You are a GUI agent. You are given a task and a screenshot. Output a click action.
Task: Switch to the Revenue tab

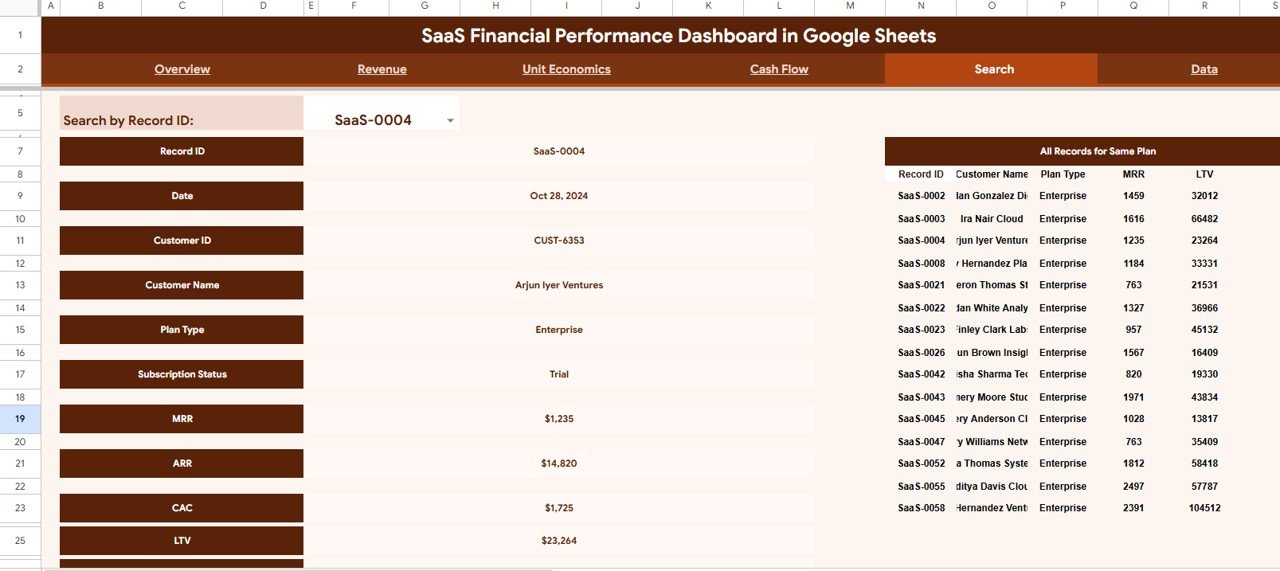(382, 69)
